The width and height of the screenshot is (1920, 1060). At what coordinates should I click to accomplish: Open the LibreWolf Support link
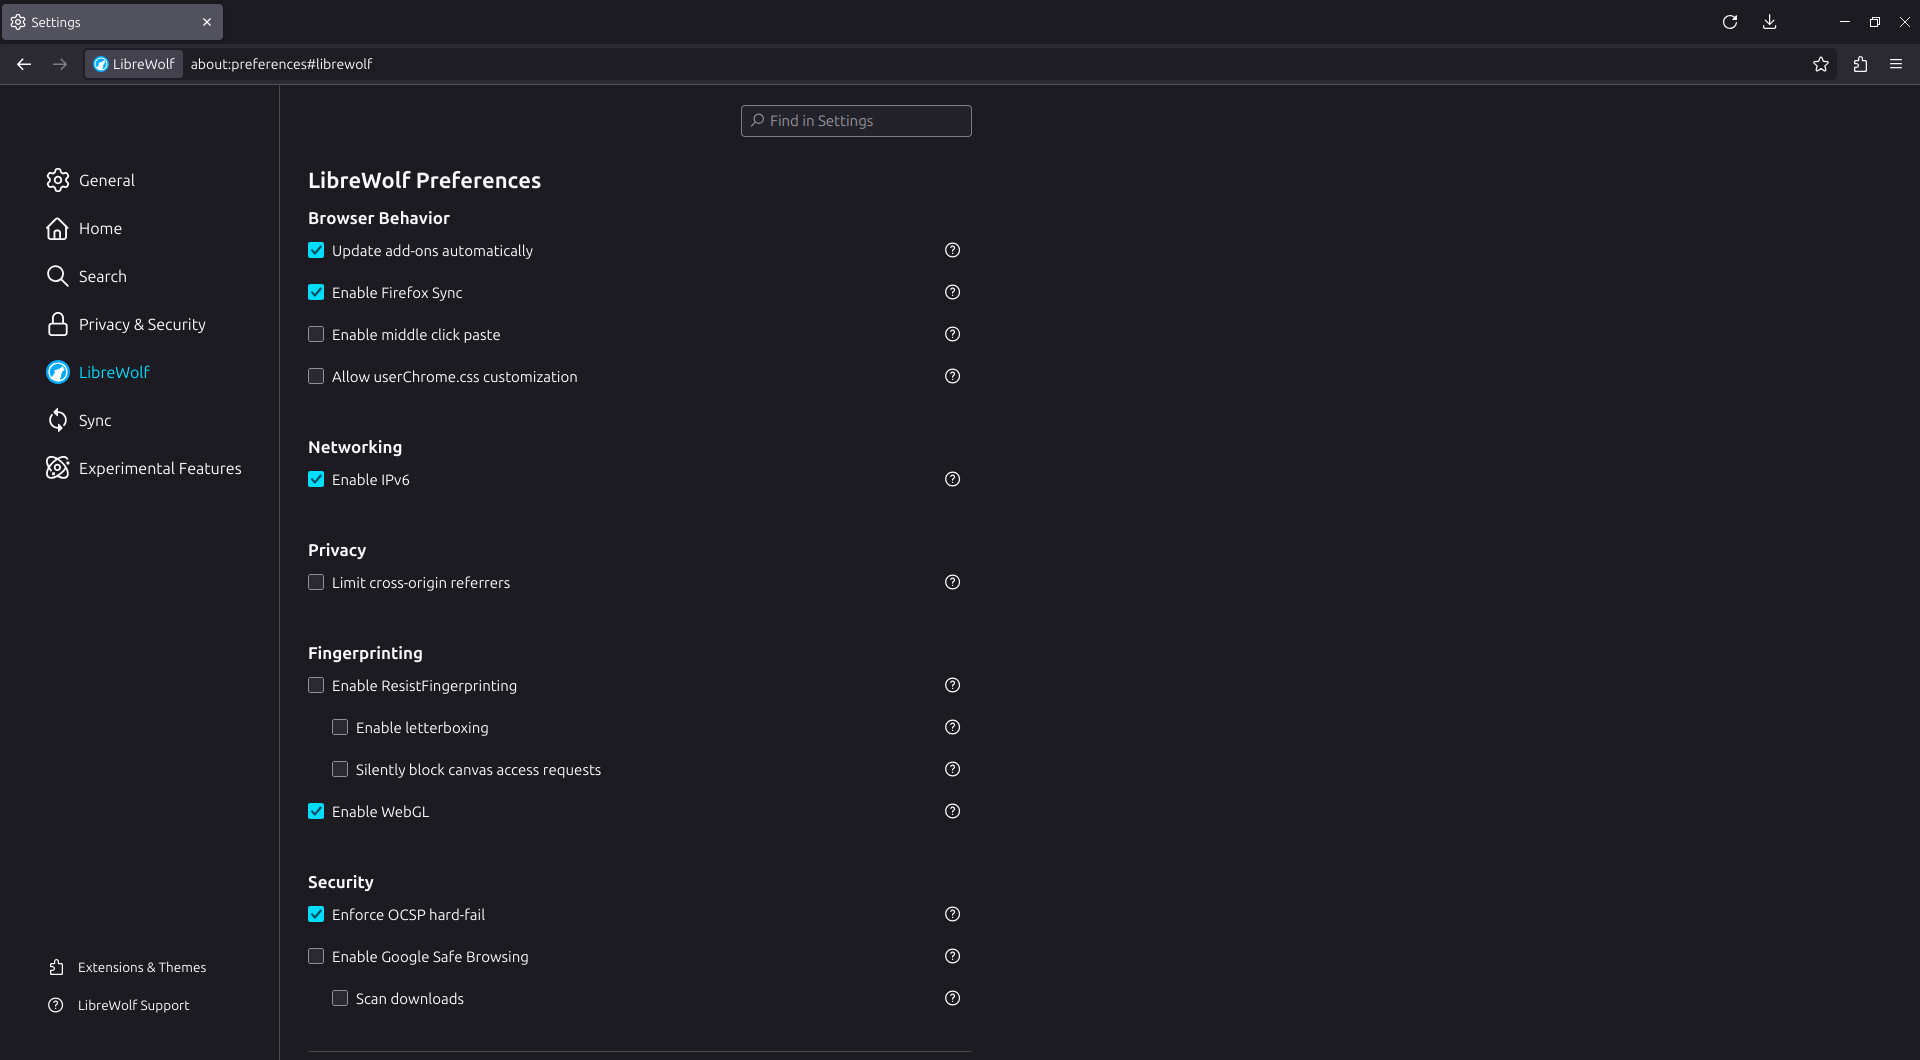coord(118,1005)
